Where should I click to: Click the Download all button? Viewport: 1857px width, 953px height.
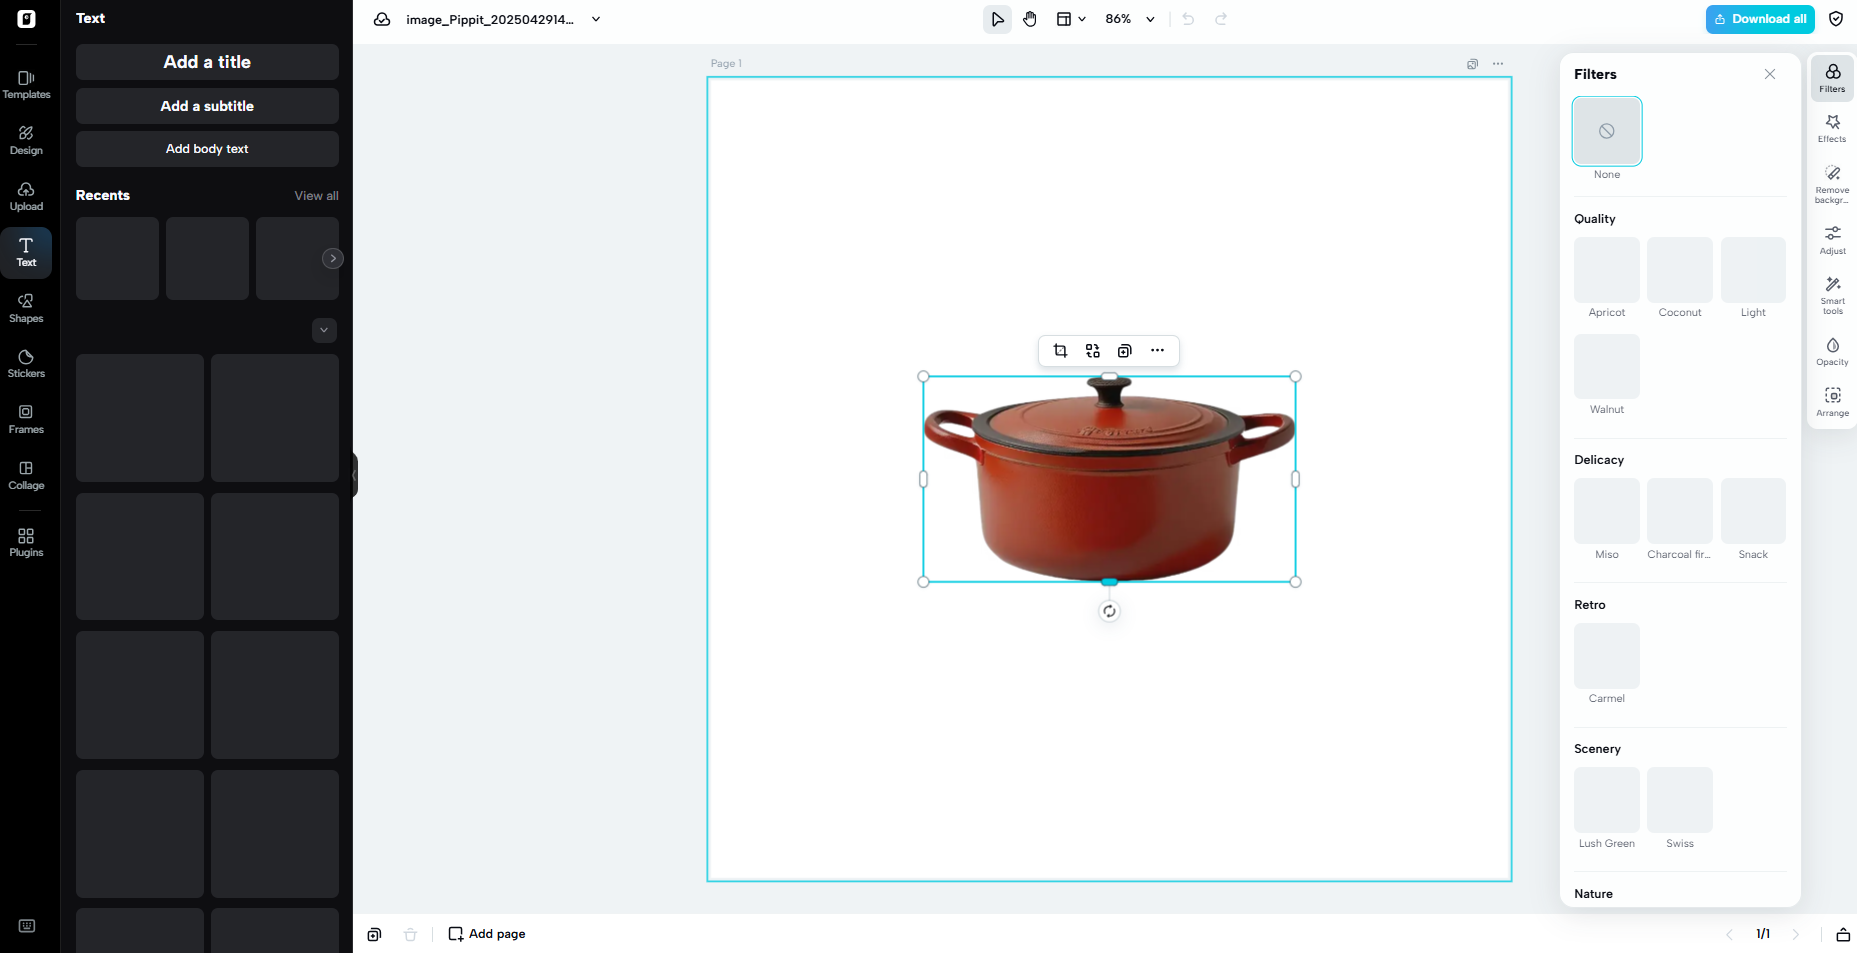point(1760,18)
